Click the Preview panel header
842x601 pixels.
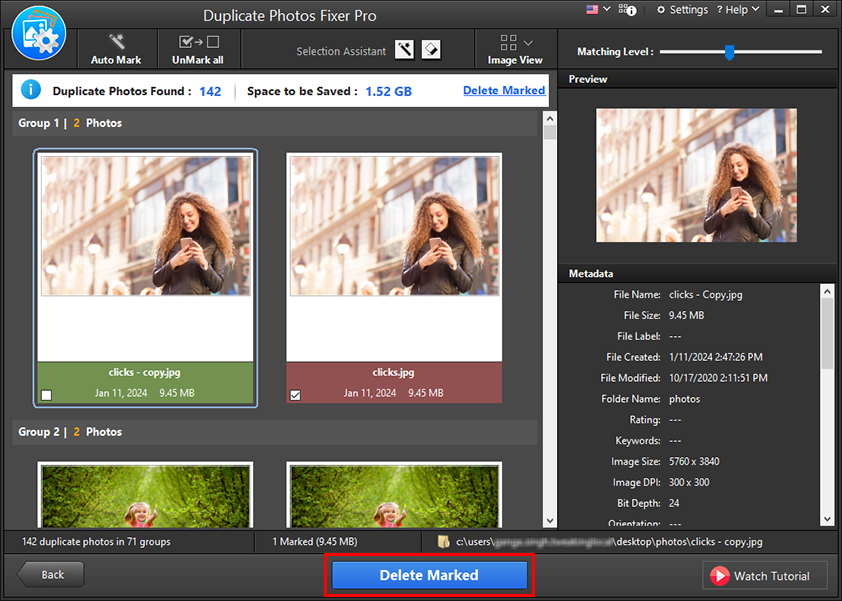[697, 79]
